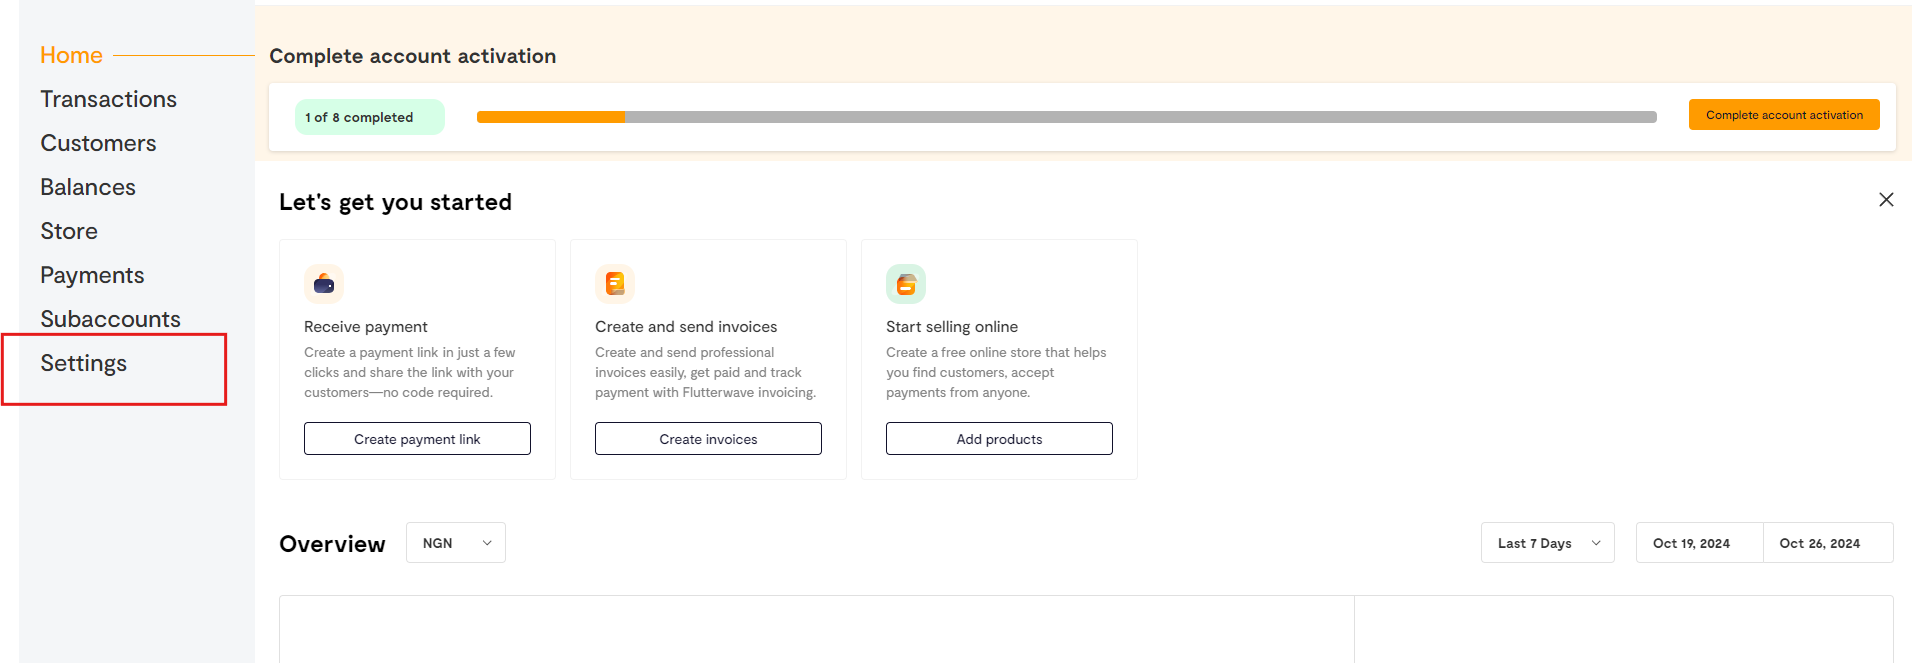Click the Complete account activation button

click(x=1784, y=115)
